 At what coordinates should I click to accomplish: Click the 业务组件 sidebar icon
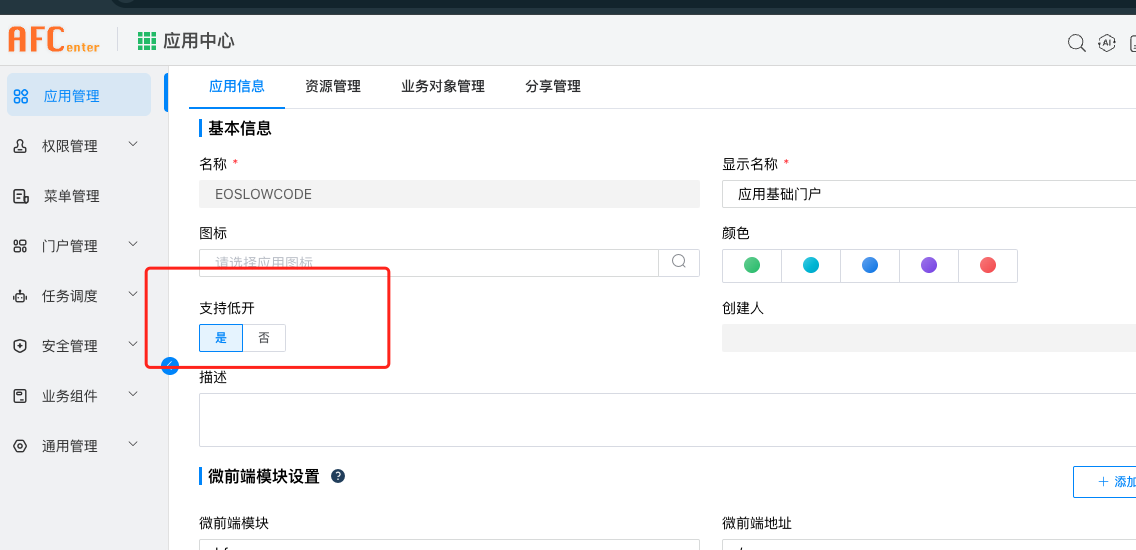pos(20,396)
